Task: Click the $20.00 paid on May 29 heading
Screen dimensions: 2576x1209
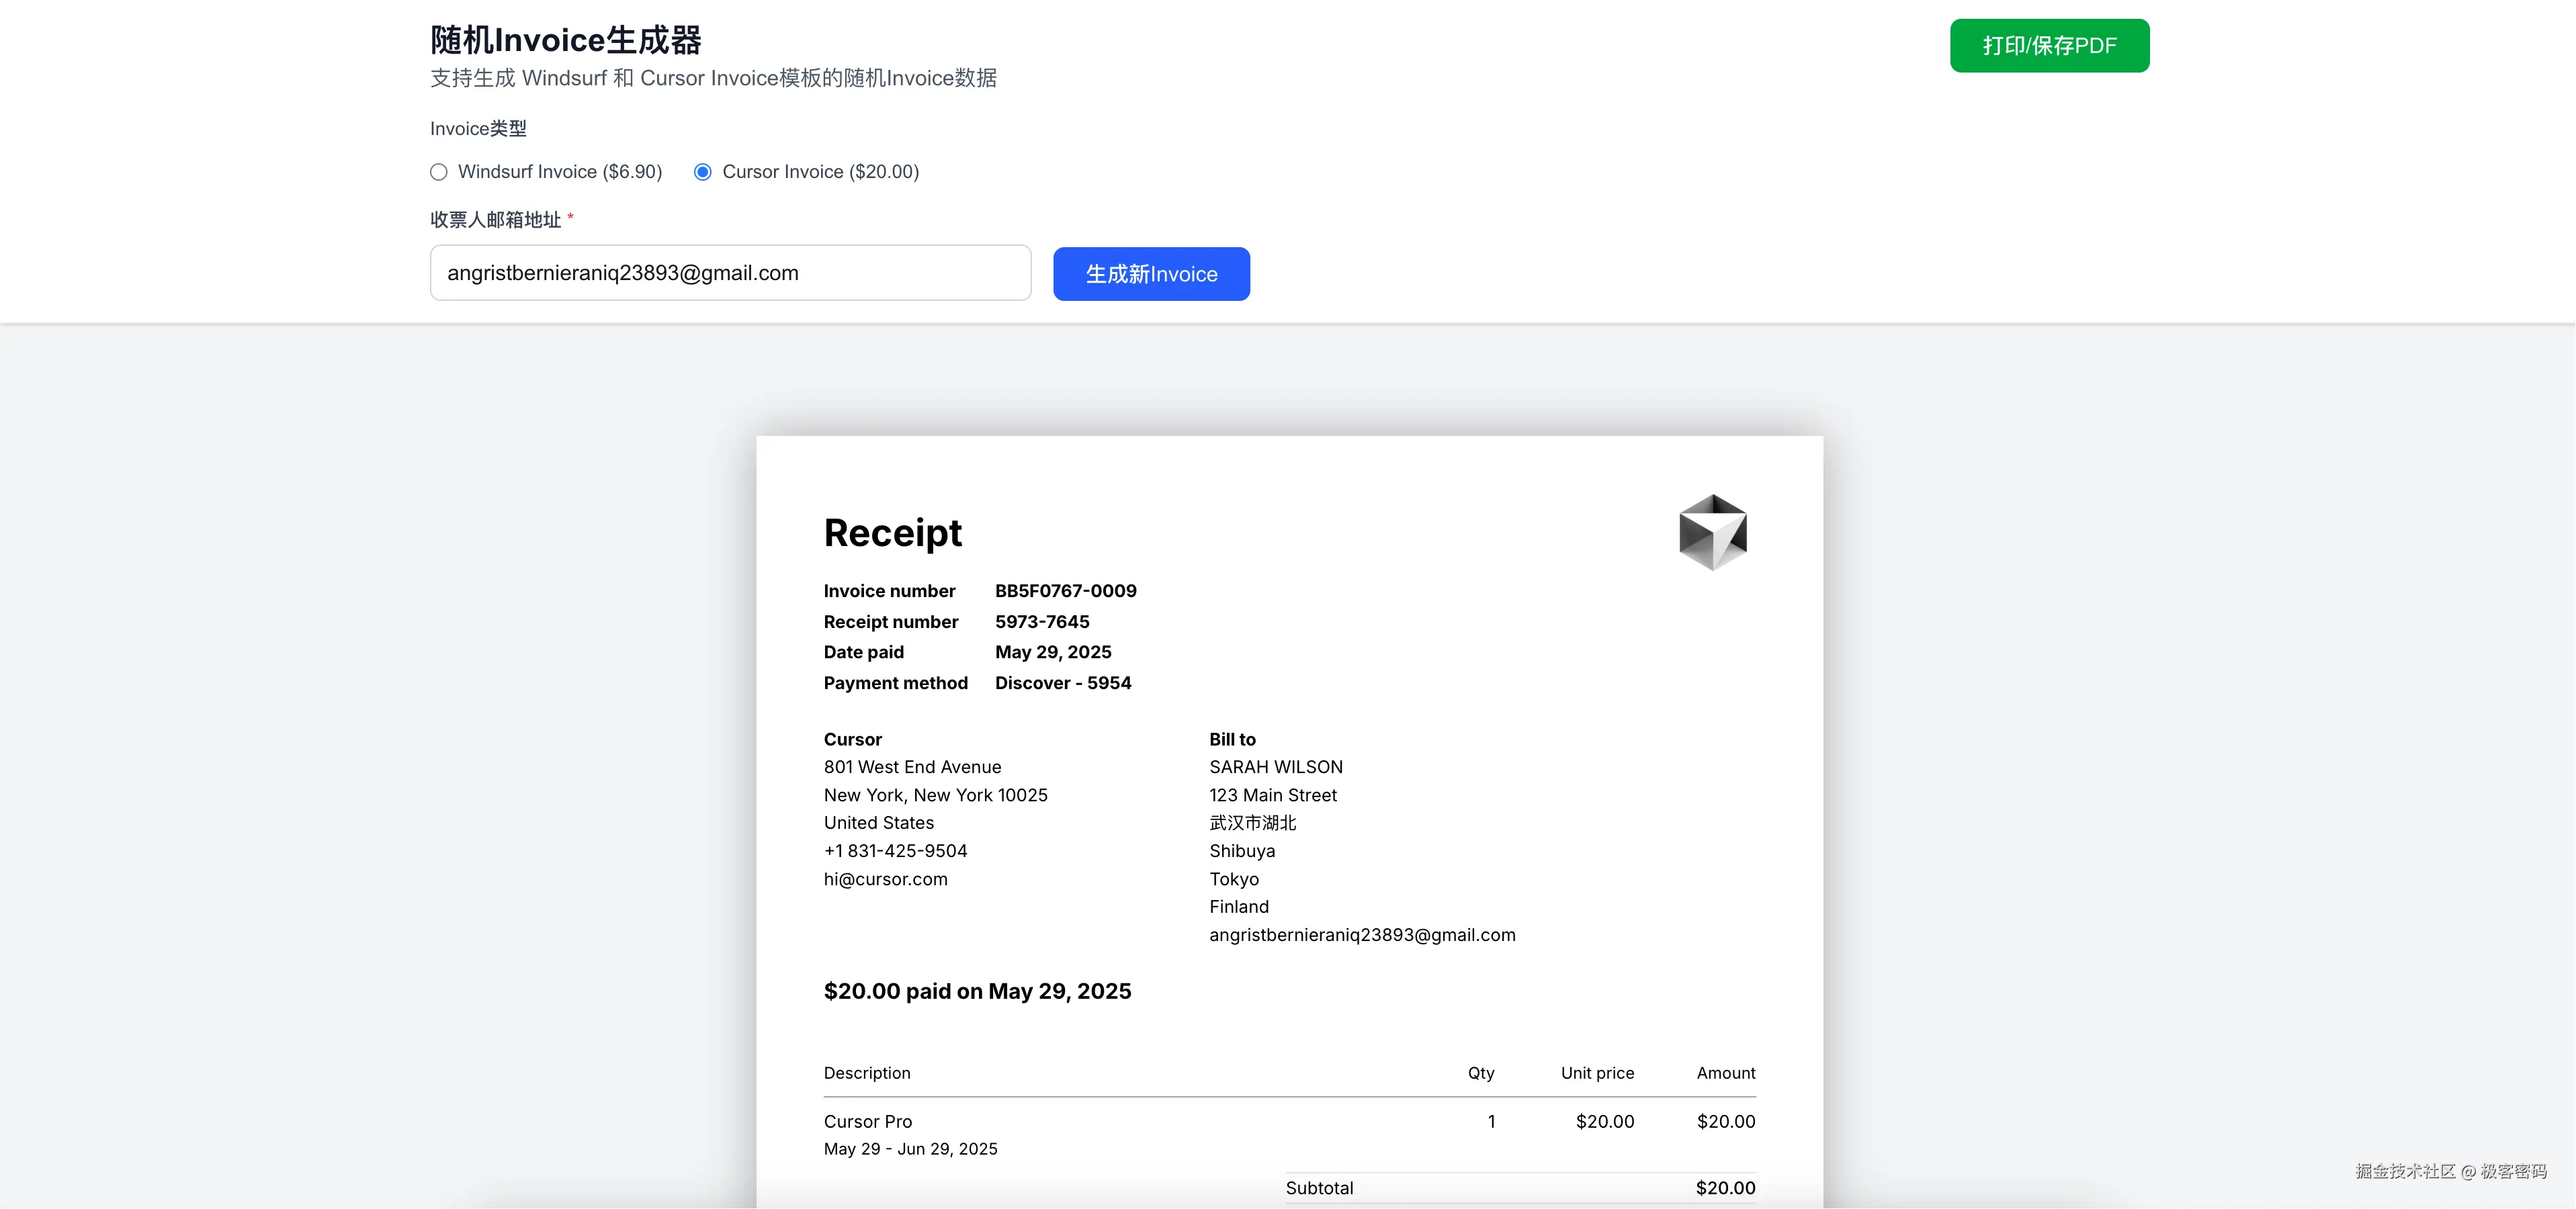Action: coord(977,991)
